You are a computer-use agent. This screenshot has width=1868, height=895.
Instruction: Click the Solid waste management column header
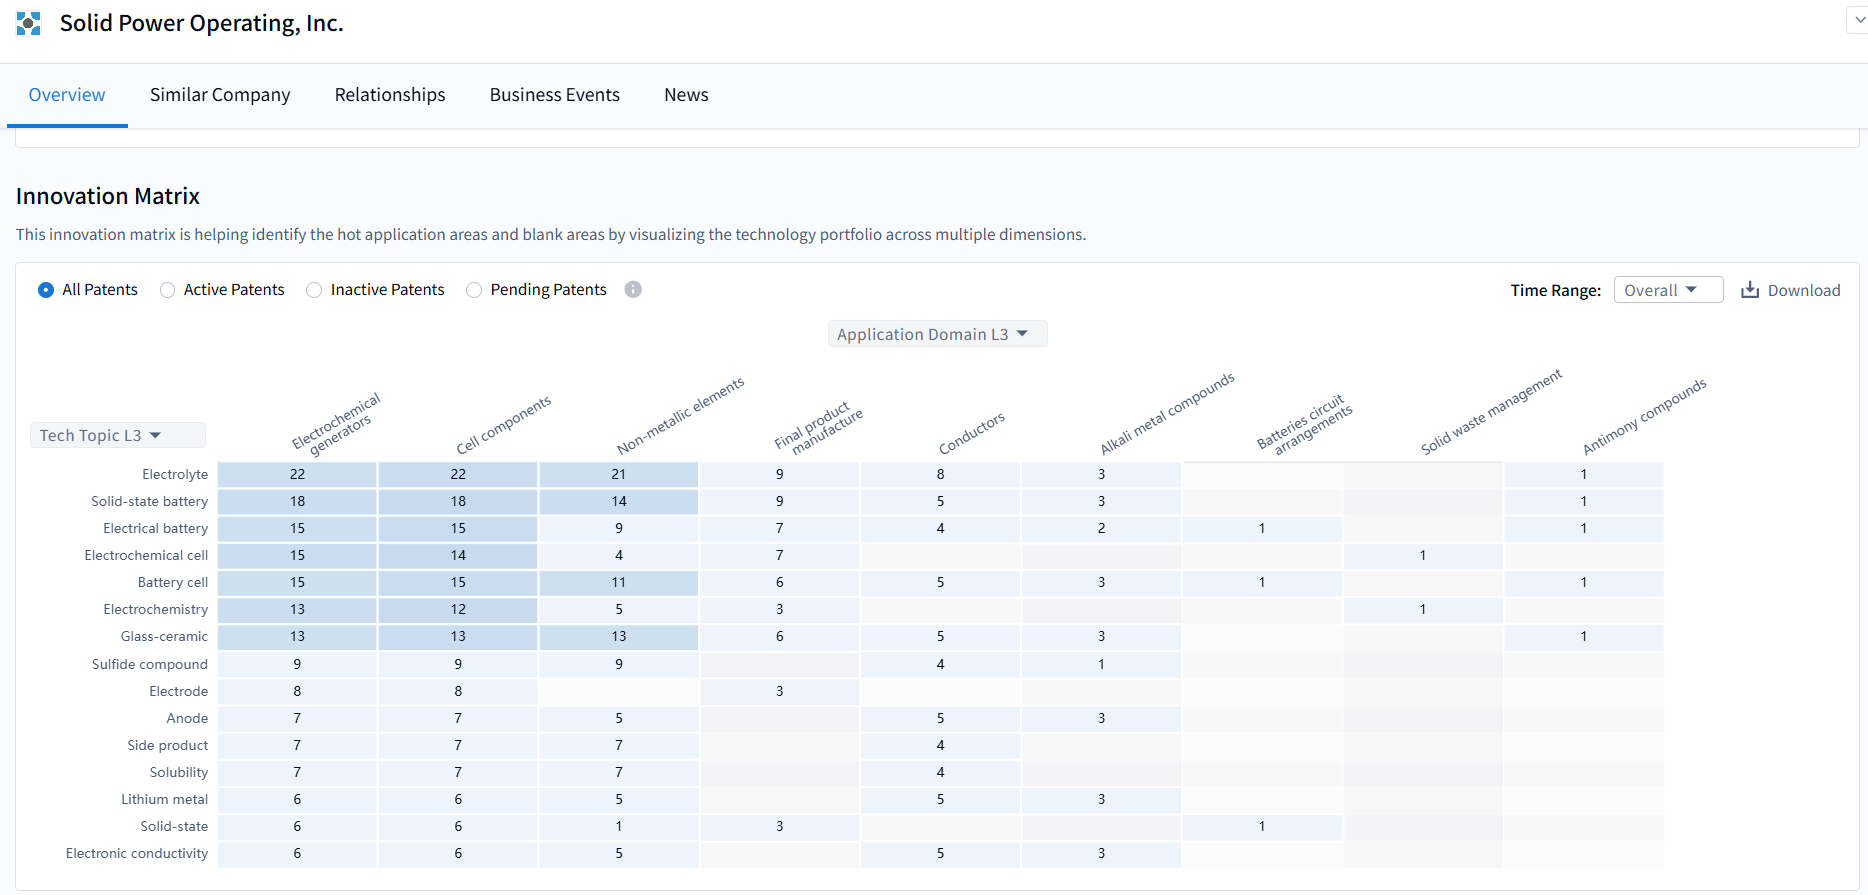click(1489, 413)
